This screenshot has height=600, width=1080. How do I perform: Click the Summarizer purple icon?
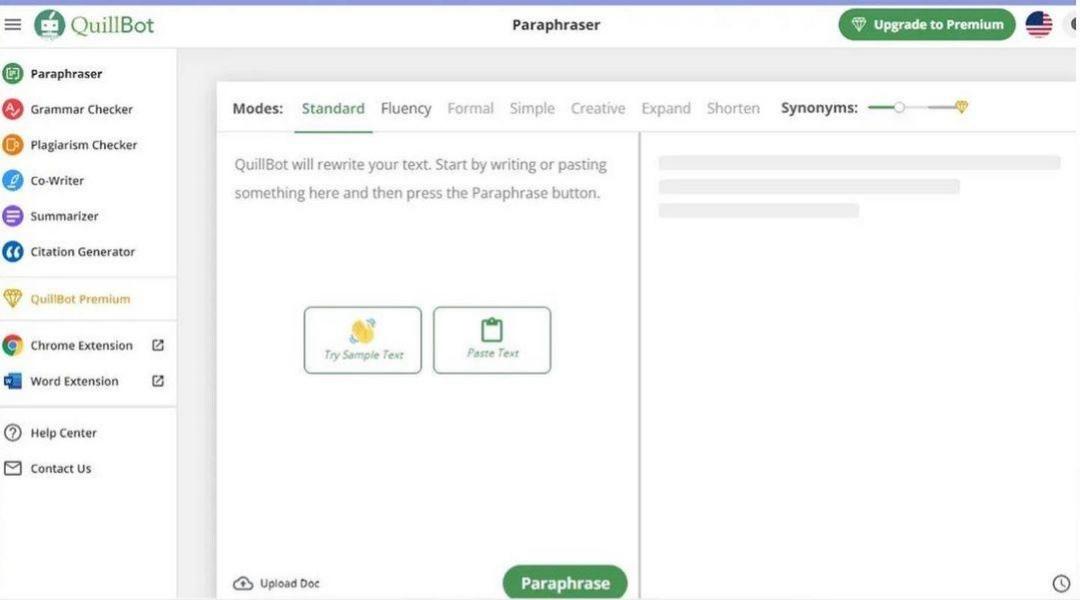tap(12, 216)
